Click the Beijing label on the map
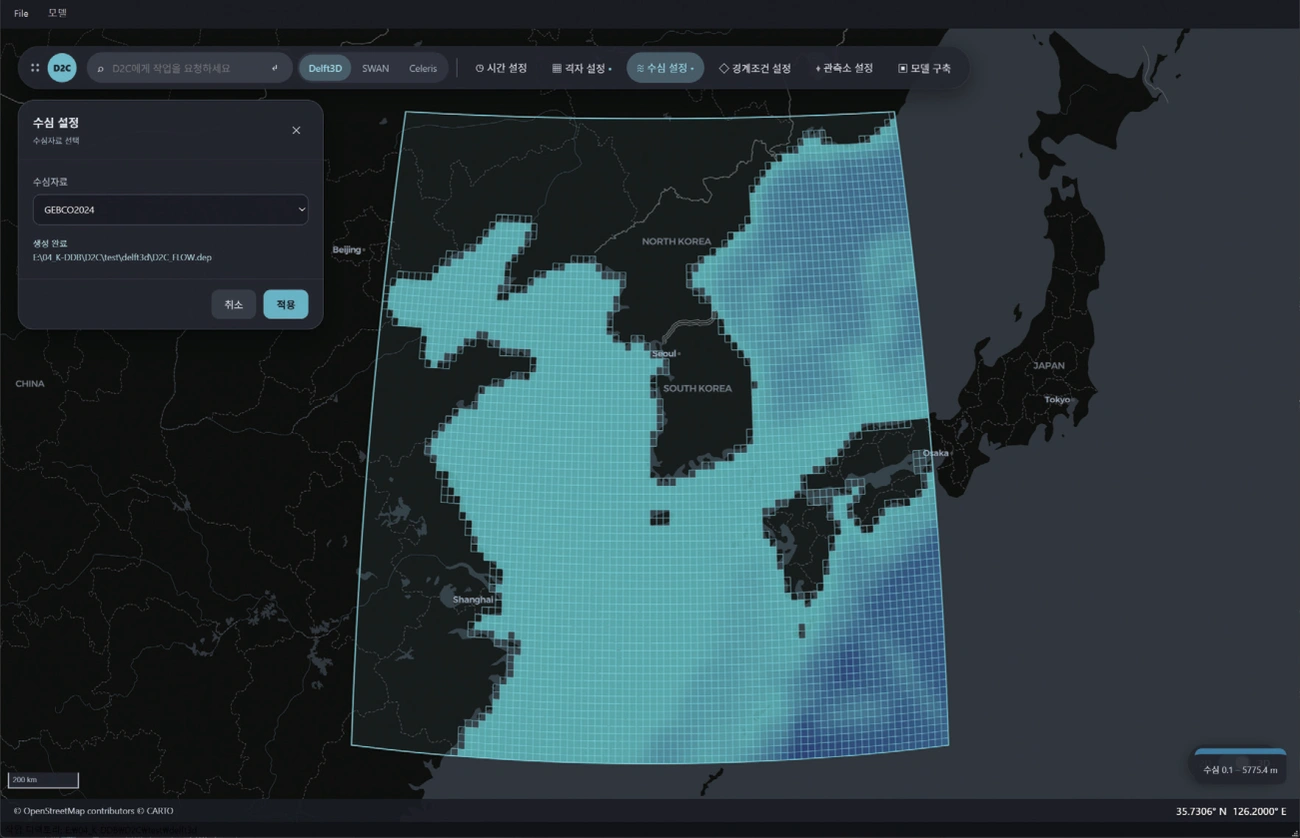1300x838 pixels. (x=346, y=249)
